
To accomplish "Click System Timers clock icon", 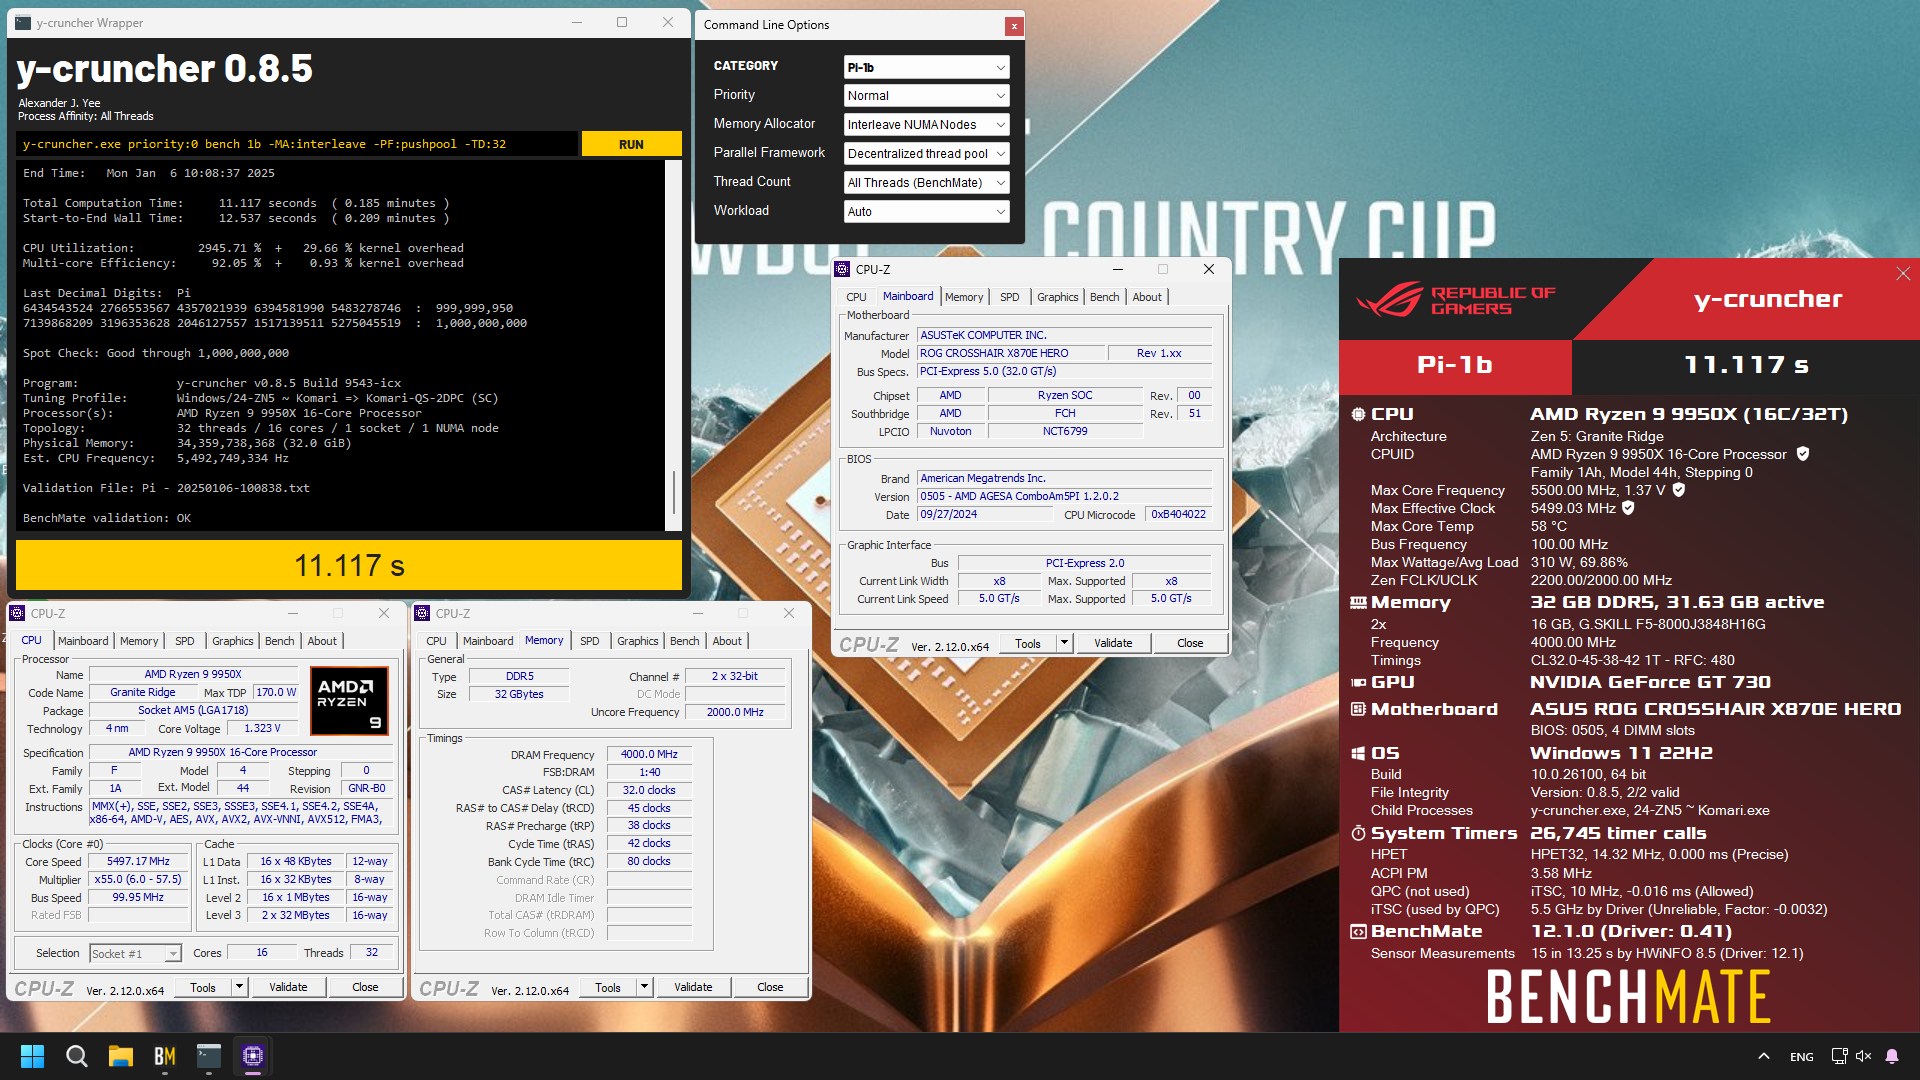I will coord(1358,833).
